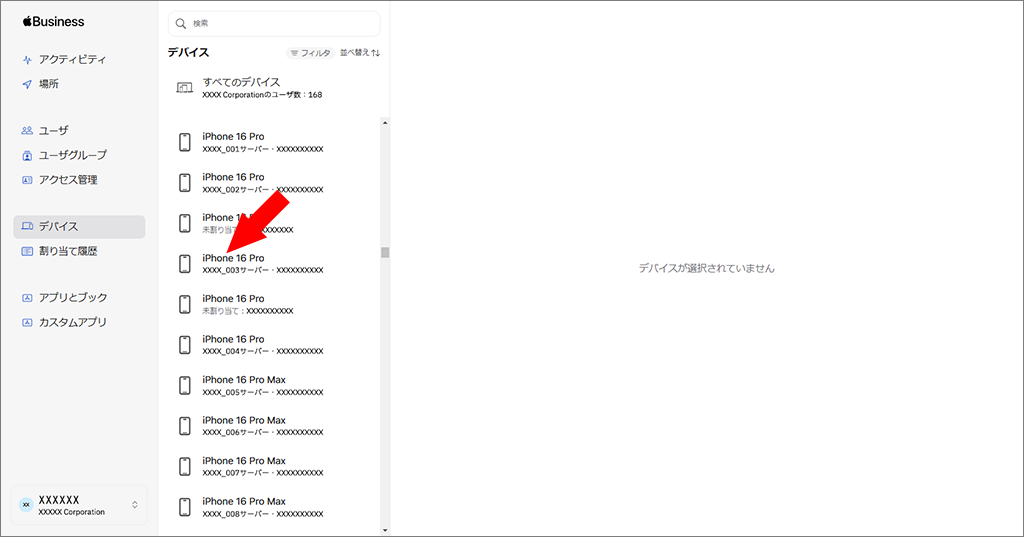Viewport: 1024px width, 537px height.
Task: Expand the XXXXXX account switcher chevron
Action: click(135, 505)
